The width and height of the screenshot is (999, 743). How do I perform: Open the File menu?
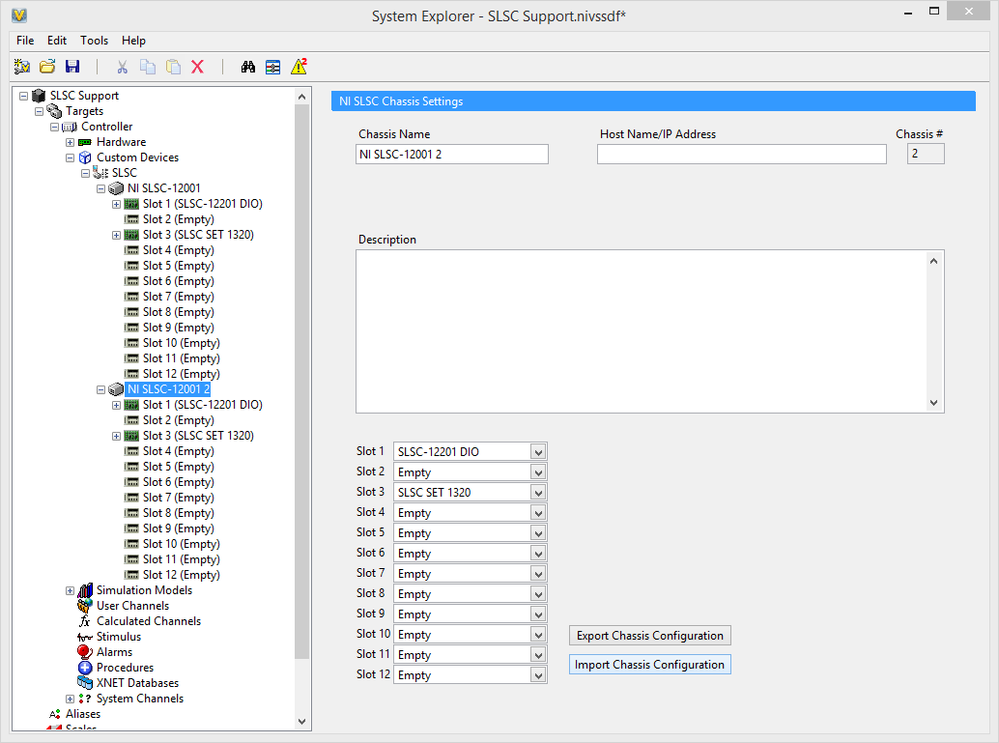pos(25,41)
